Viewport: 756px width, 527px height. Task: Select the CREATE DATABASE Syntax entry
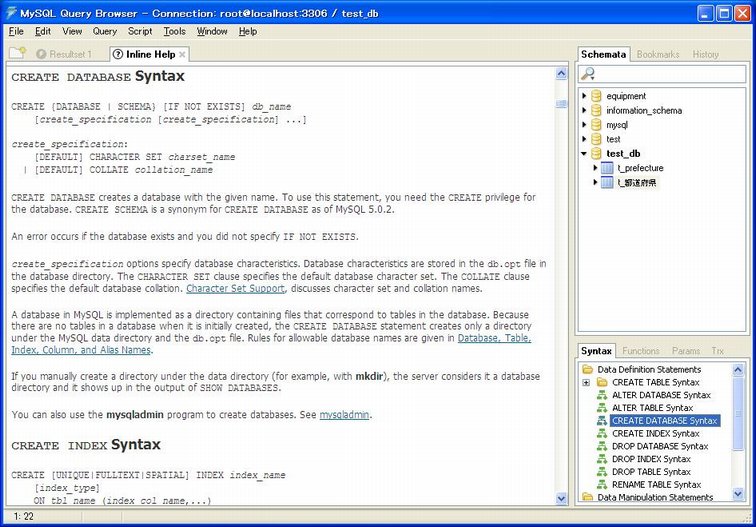[x=665, y=420]
